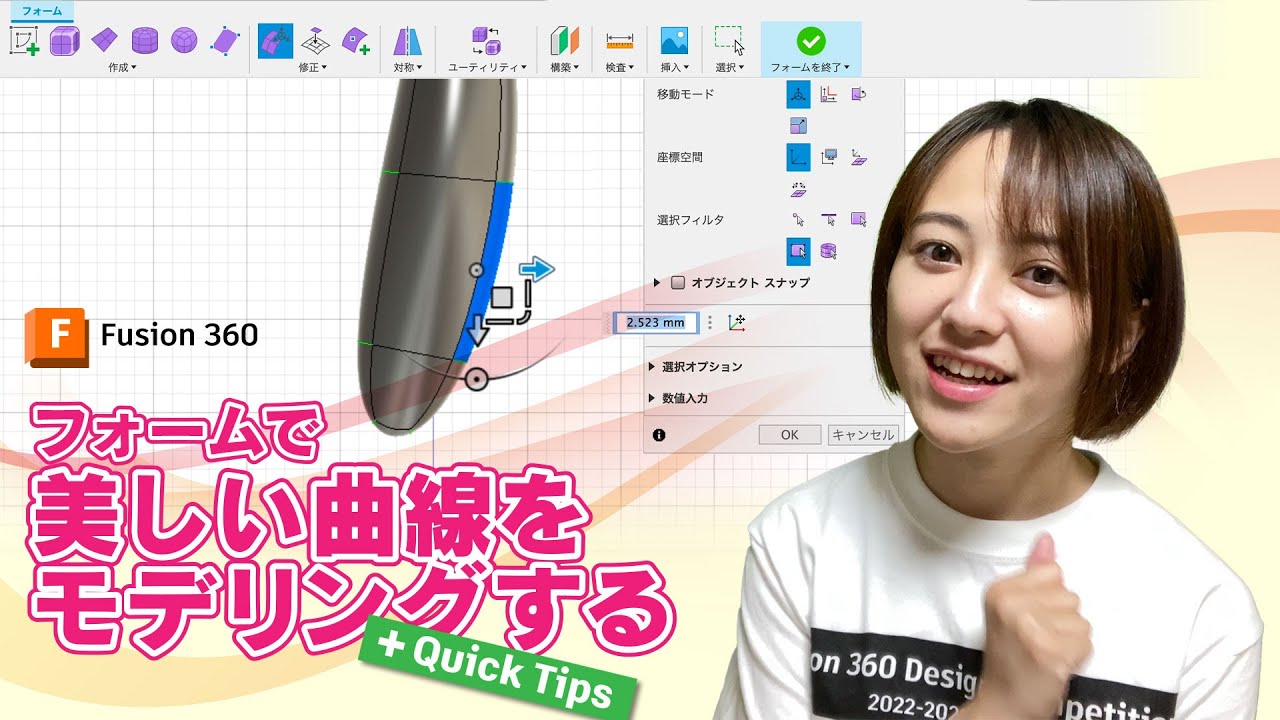Click the green Finish Form checkmark
Screen dimensions: 1280x720
click(811, 41)
